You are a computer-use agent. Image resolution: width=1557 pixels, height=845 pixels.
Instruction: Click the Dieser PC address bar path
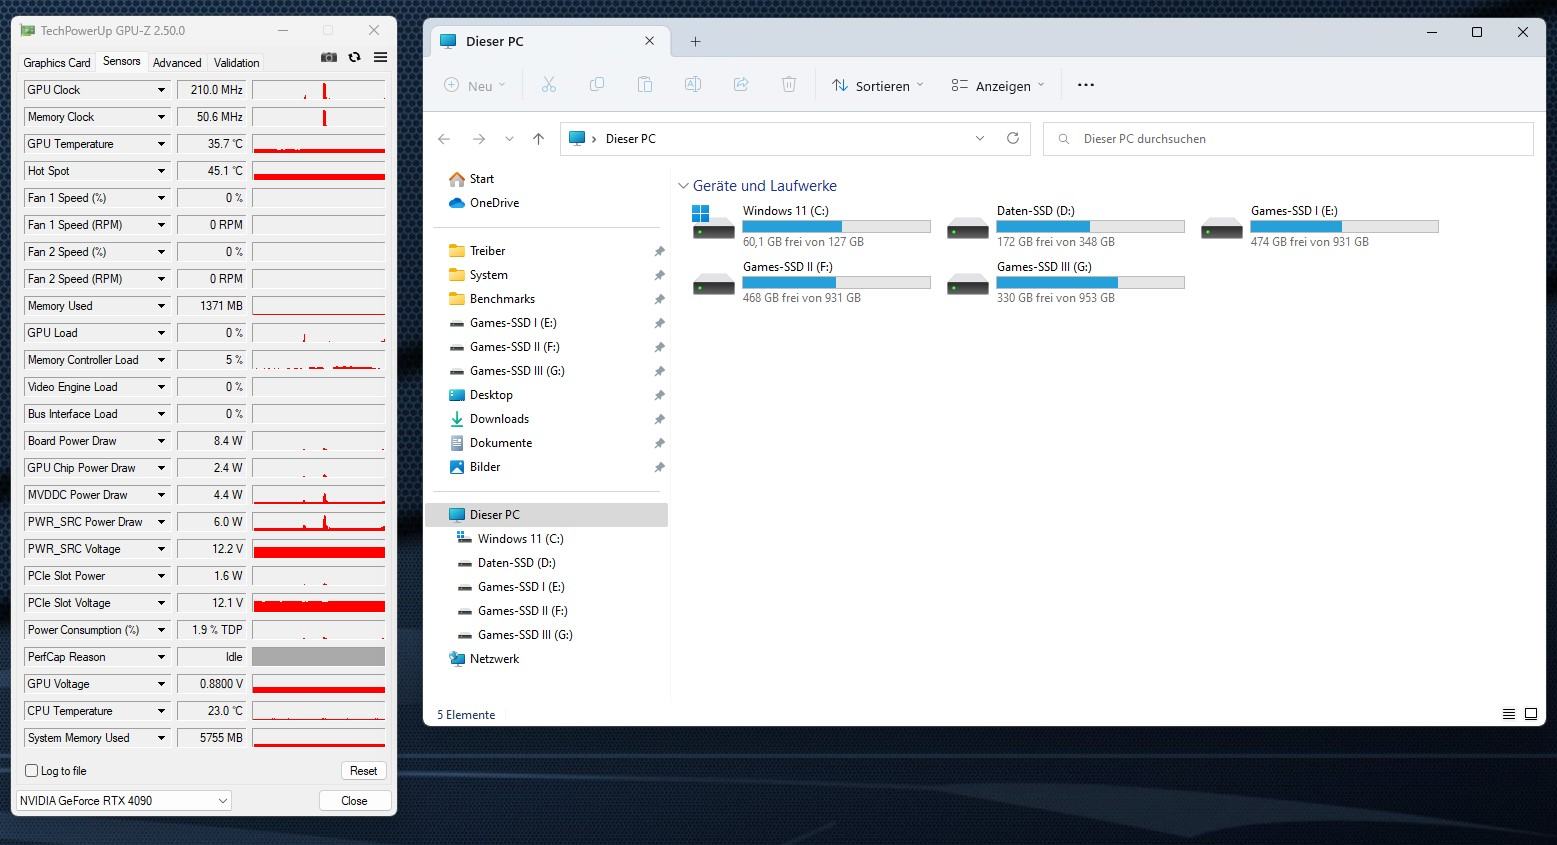(630, 139)
